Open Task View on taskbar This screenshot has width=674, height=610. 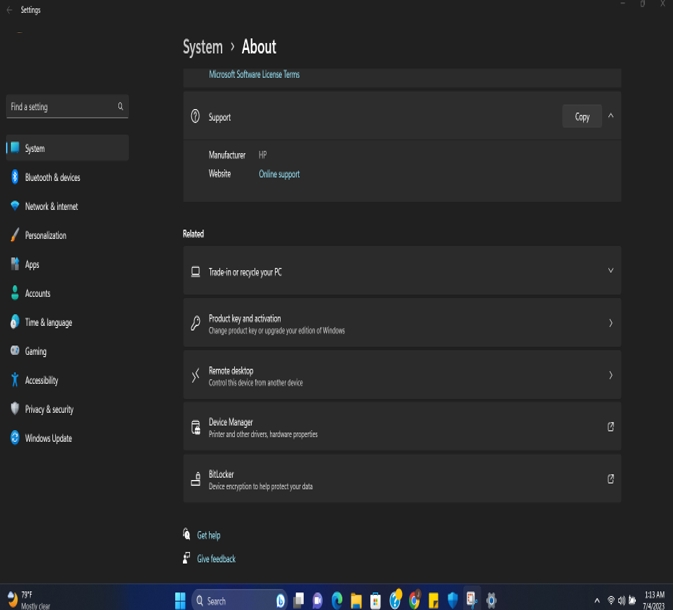pyautogui.click(x=299, y=600)
